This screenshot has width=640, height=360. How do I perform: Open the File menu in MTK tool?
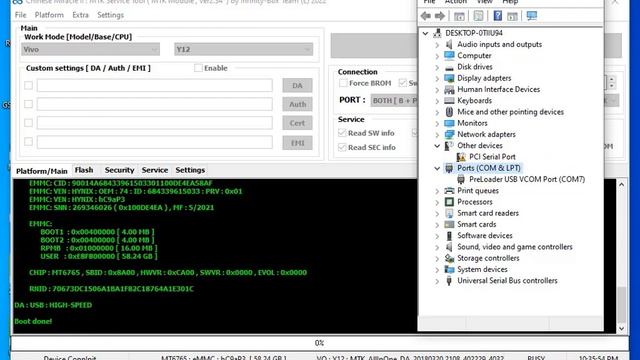(20, 15)
